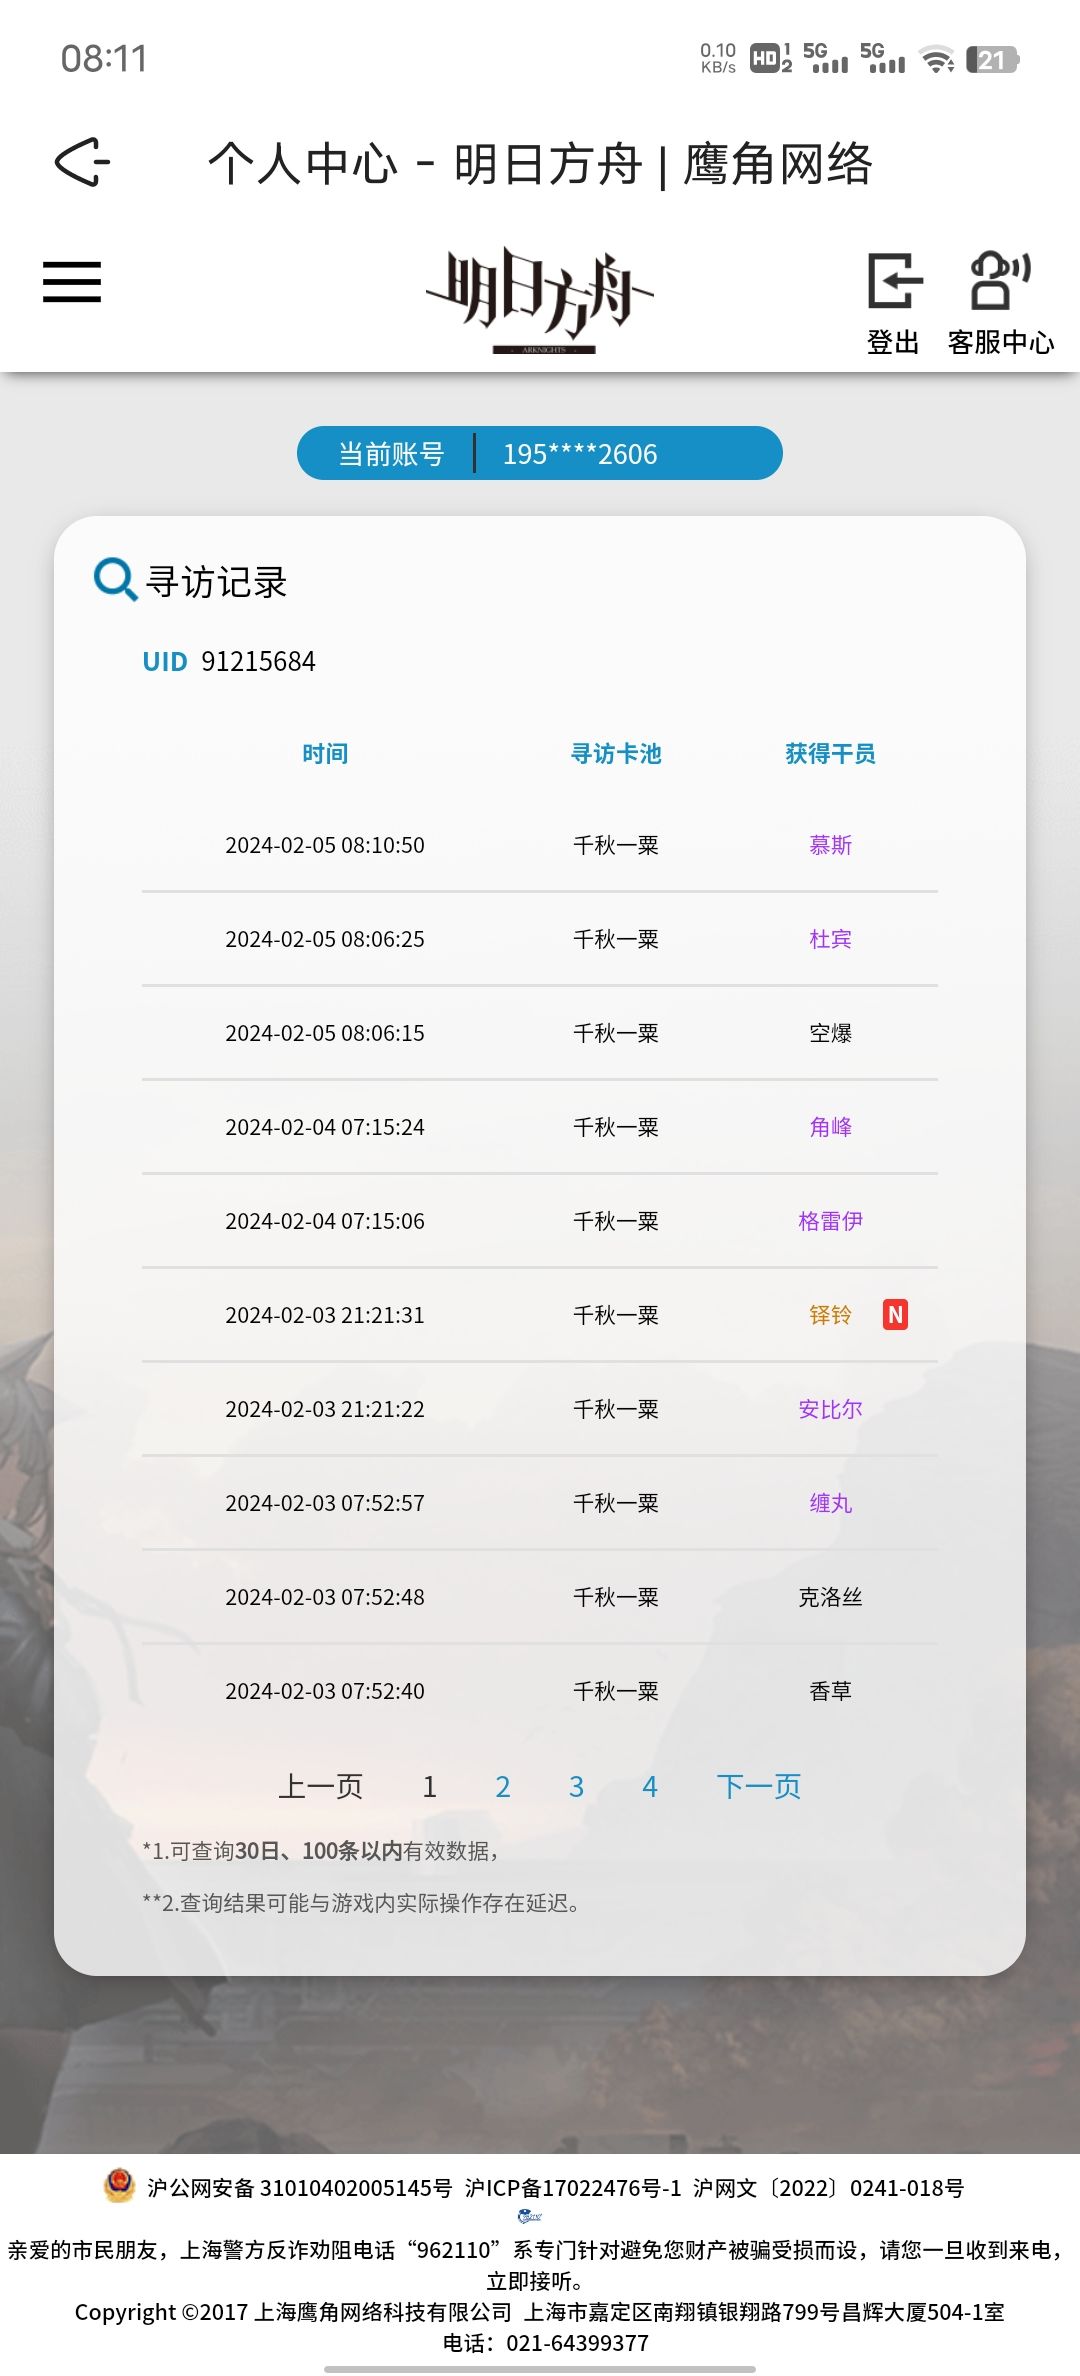Select operator name 慕斯 in first row
The height and width of the screenshot is (2376, 1080).
tap(830, 845)
